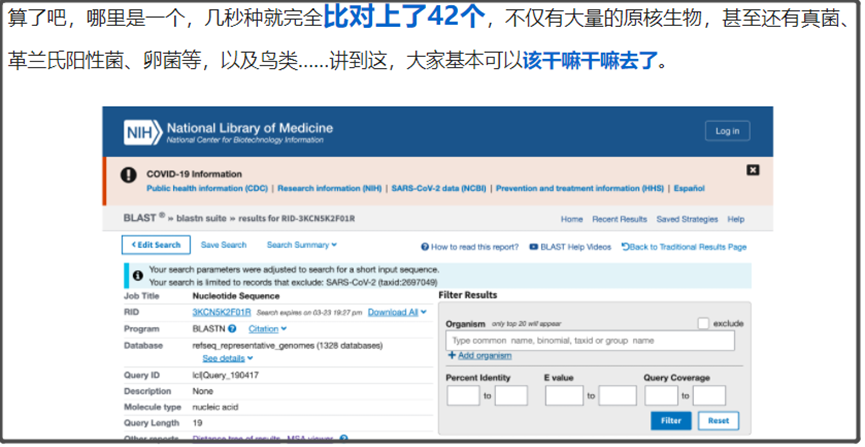Switch banner language via Español link

[689, 188]
